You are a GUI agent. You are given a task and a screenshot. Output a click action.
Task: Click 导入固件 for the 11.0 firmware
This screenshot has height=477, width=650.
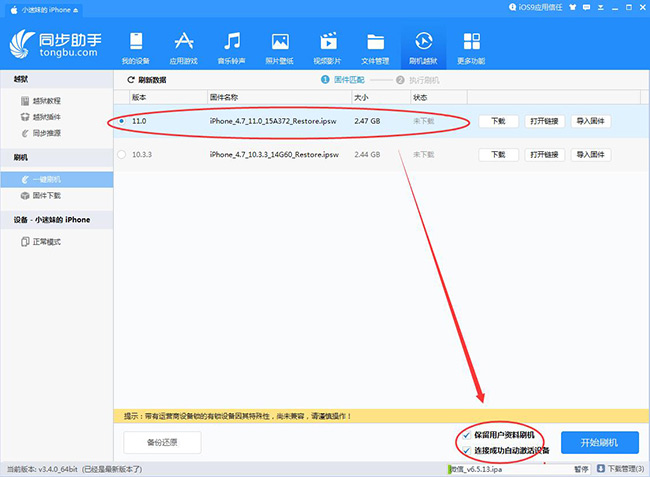tap(590, 121)
